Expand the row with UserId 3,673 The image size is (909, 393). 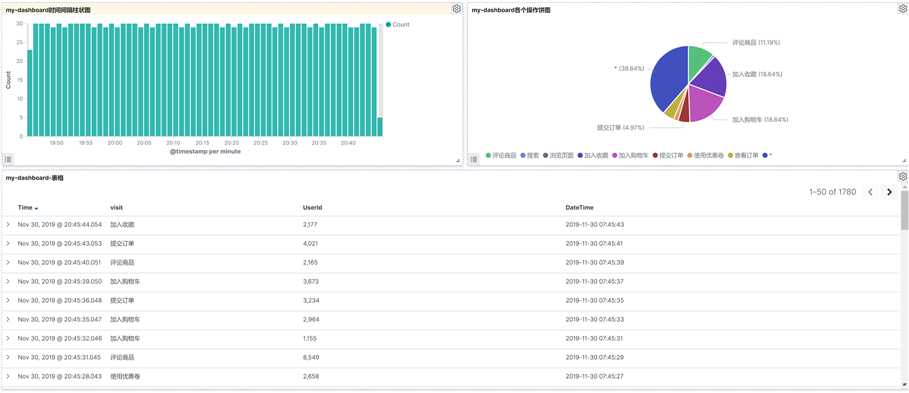(x=8, y=281)
